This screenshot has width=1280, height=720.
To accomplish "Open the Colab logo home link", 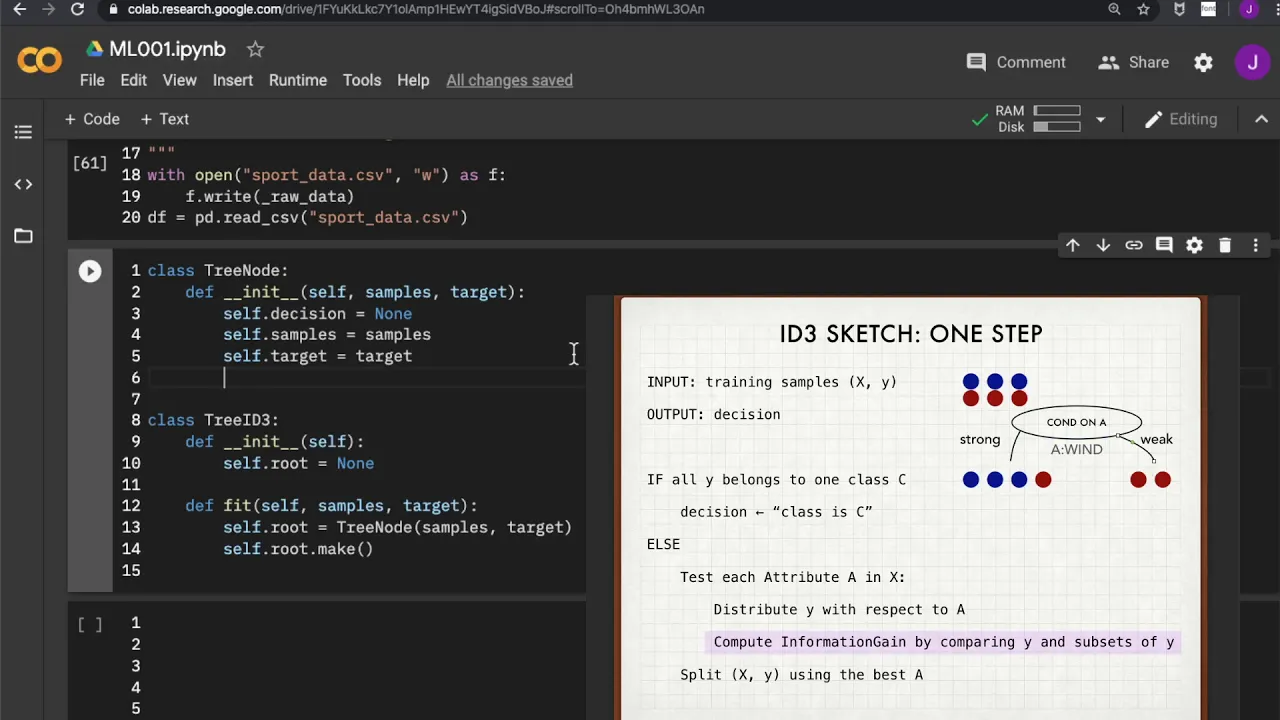I will [40, 61].
